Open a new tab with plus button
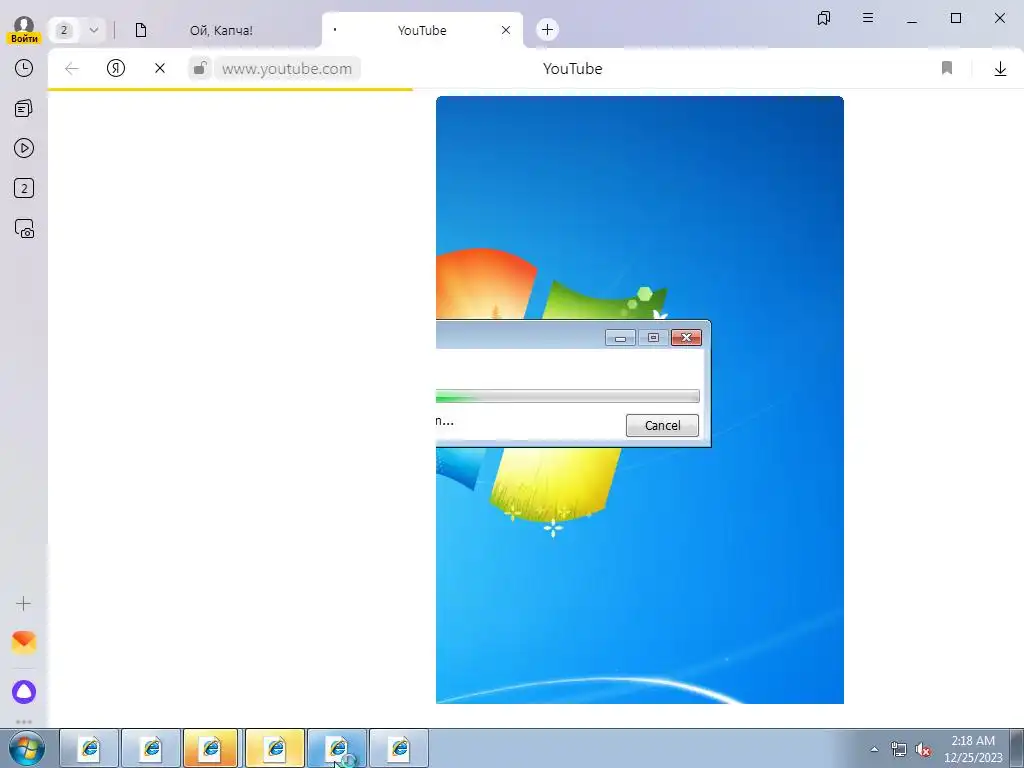 (x=547, y=29)
